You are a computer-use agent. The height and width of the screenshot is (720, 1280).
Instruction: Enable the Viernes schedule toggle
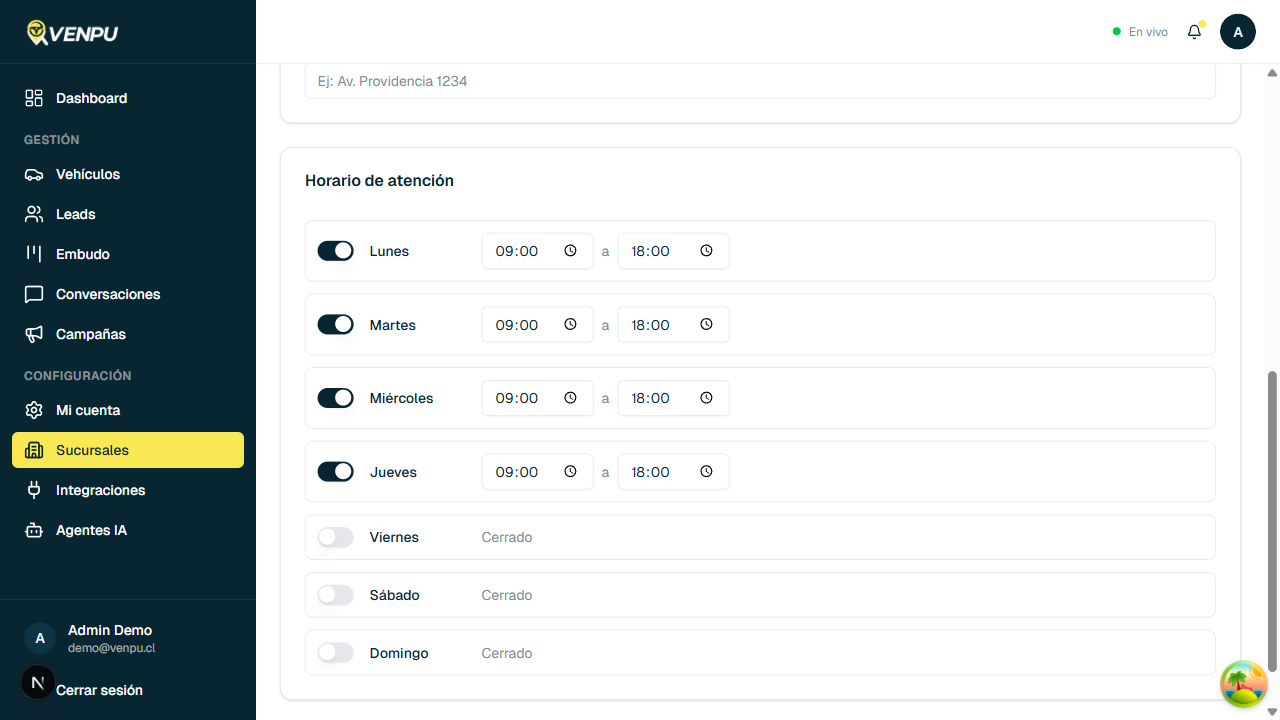coord(335,537)
